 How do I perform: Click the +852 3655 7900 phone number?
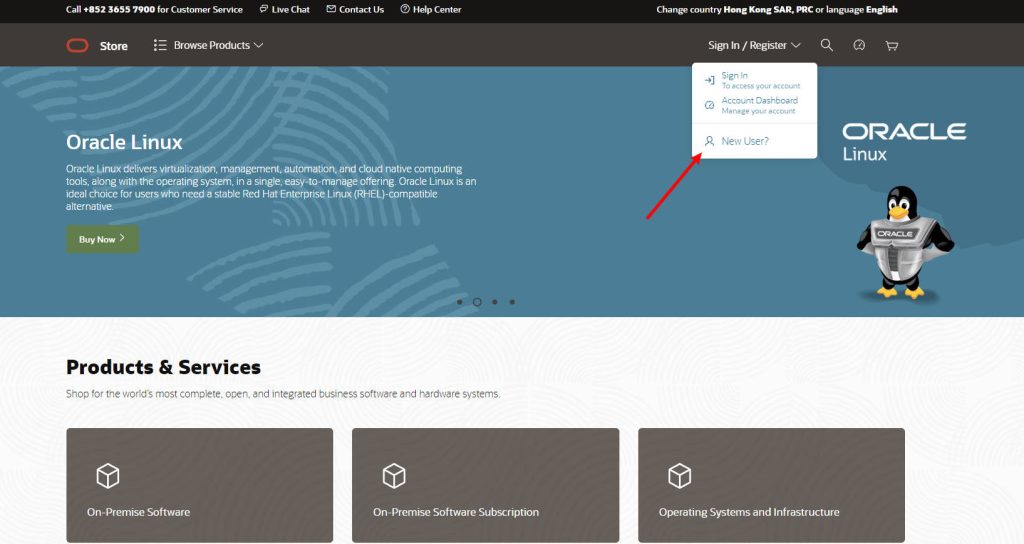point(119,9)
